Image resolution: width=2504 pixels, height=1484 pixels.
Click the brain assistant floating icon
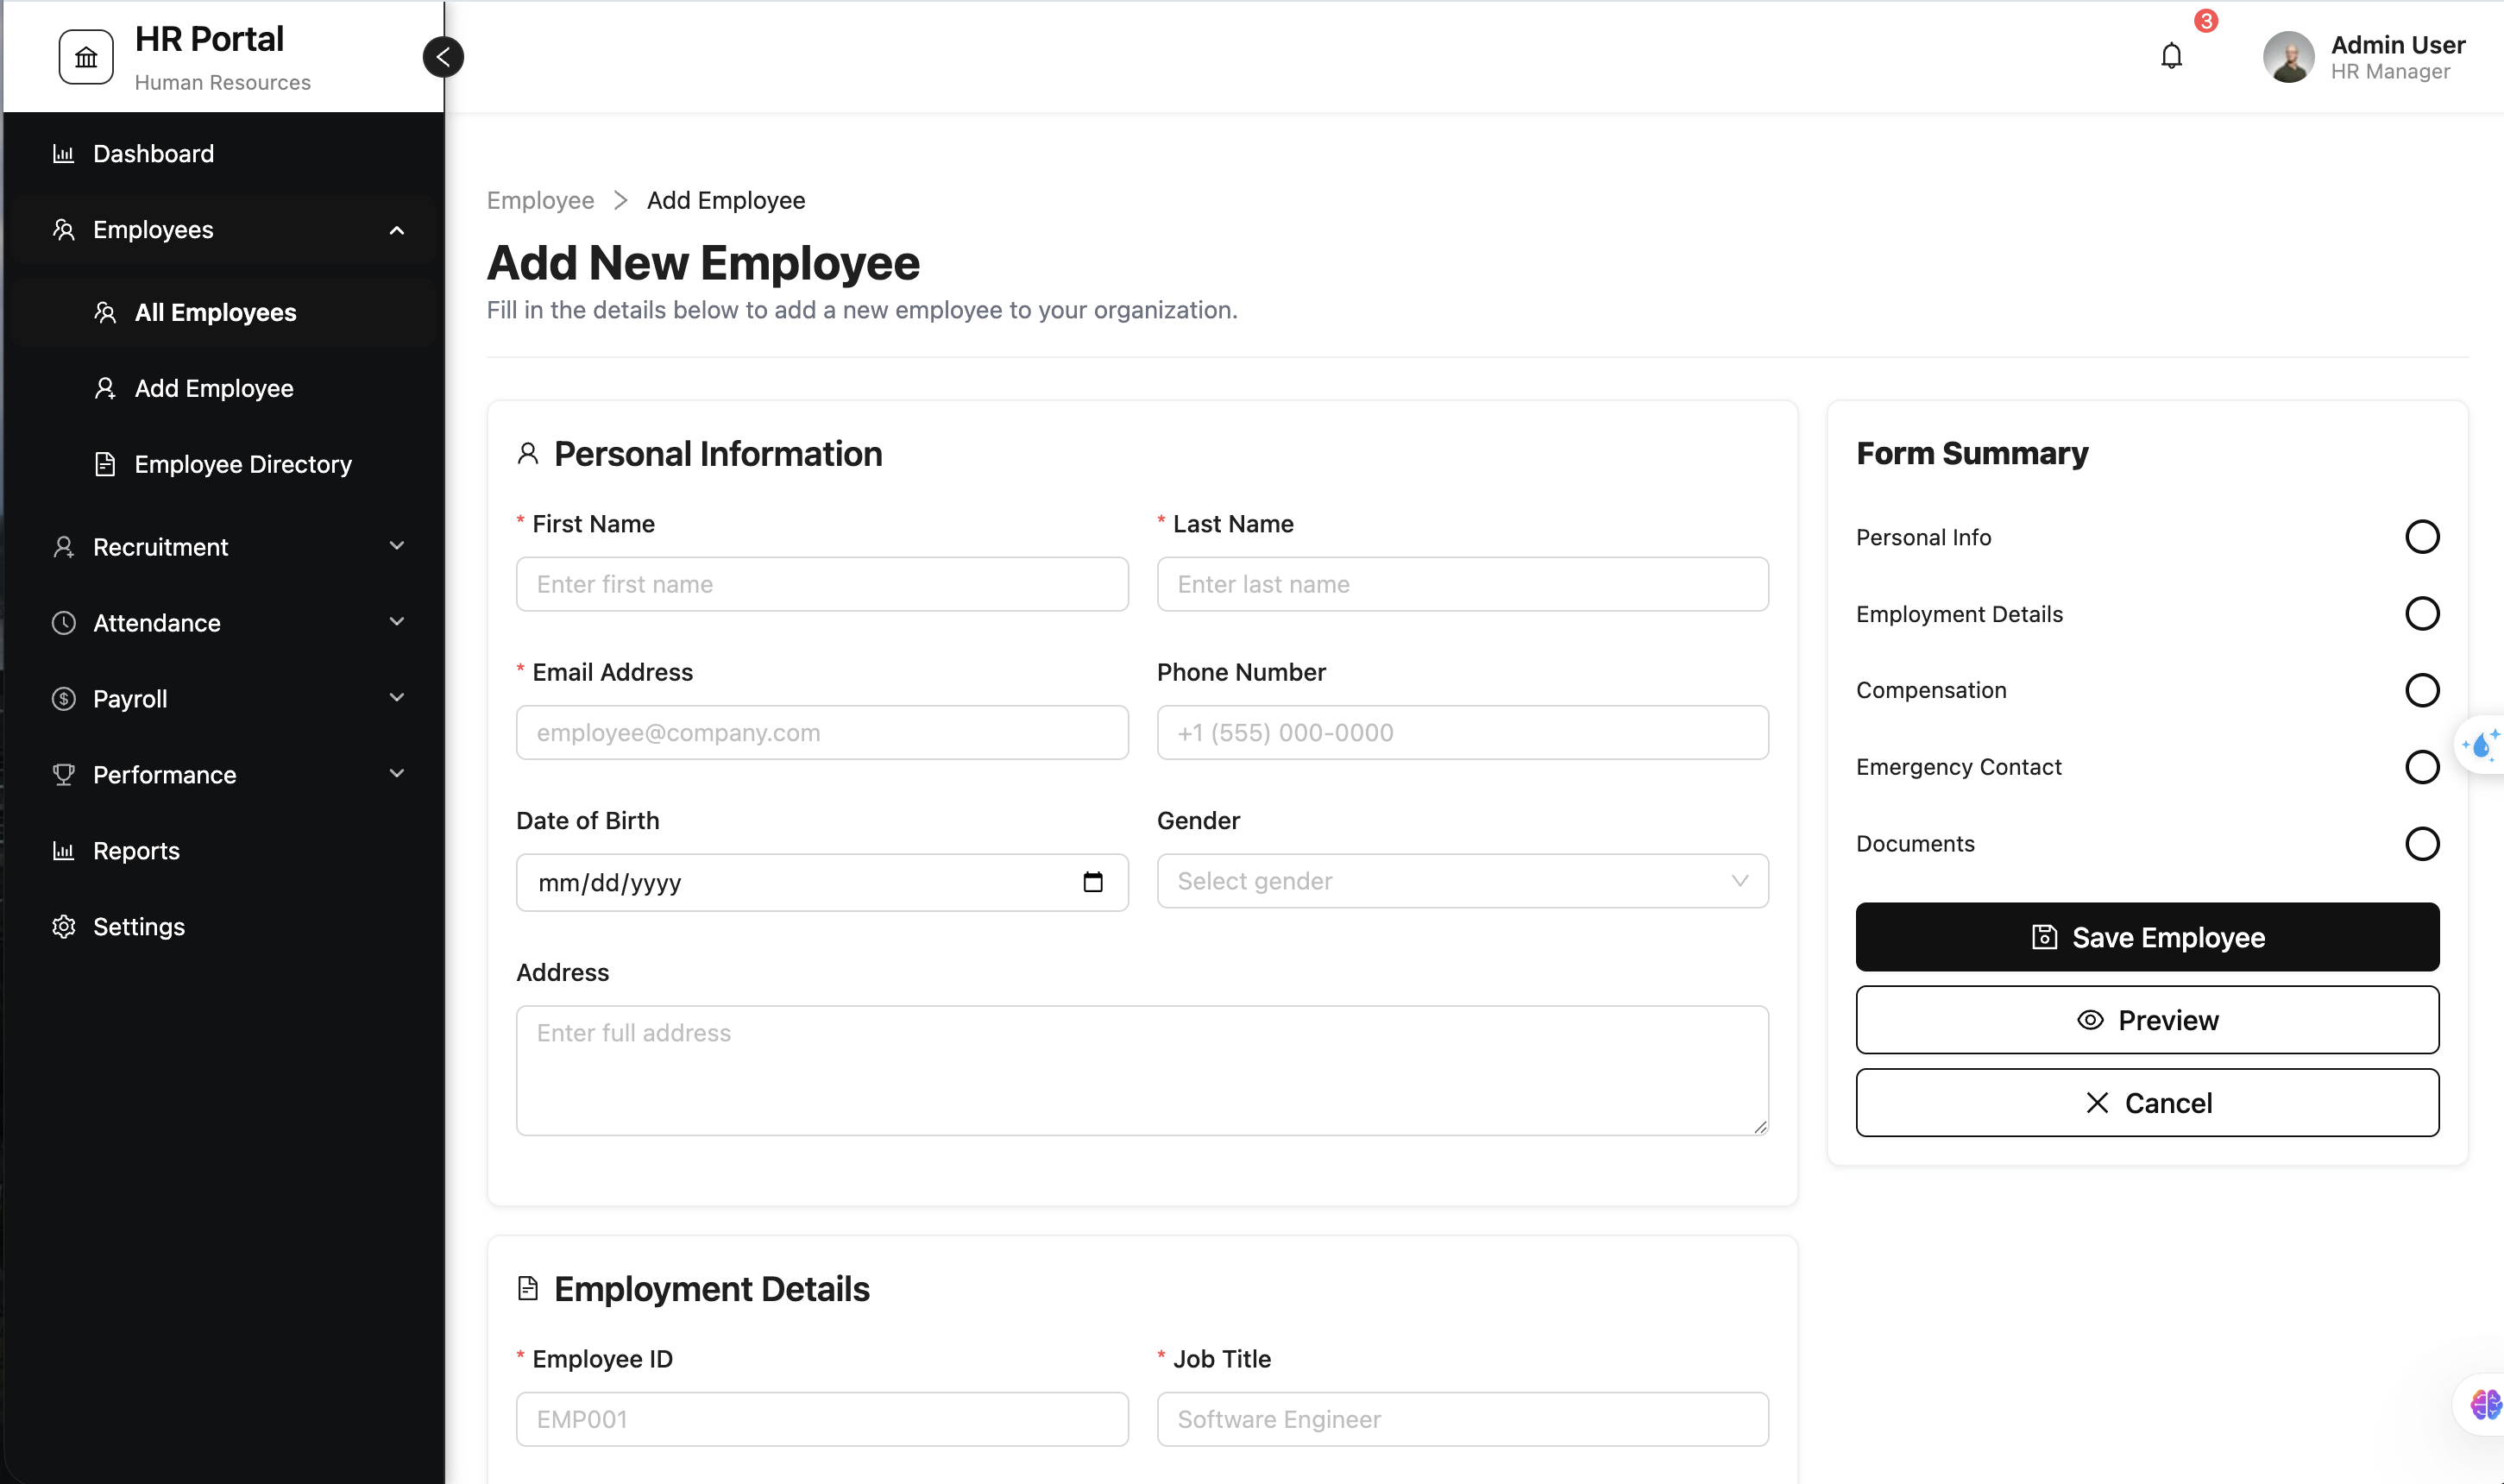[x=2485, y=1405]
